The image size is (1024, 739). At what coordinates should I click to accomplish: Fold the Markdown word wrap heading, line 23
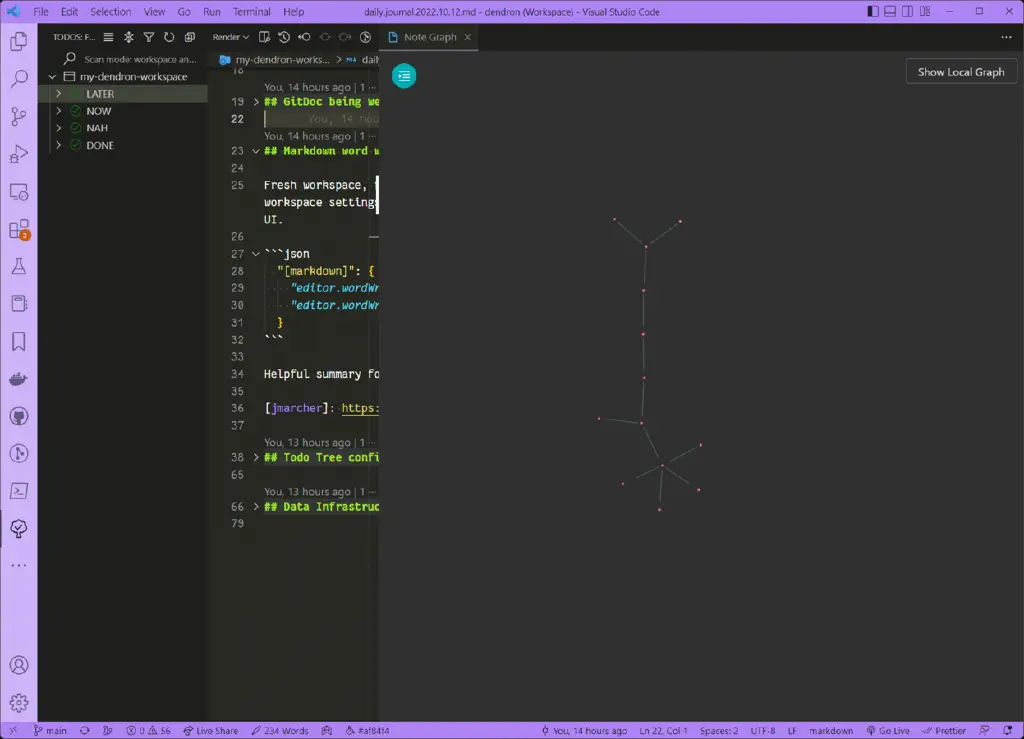pyautogui.click(x=256, y=151)
